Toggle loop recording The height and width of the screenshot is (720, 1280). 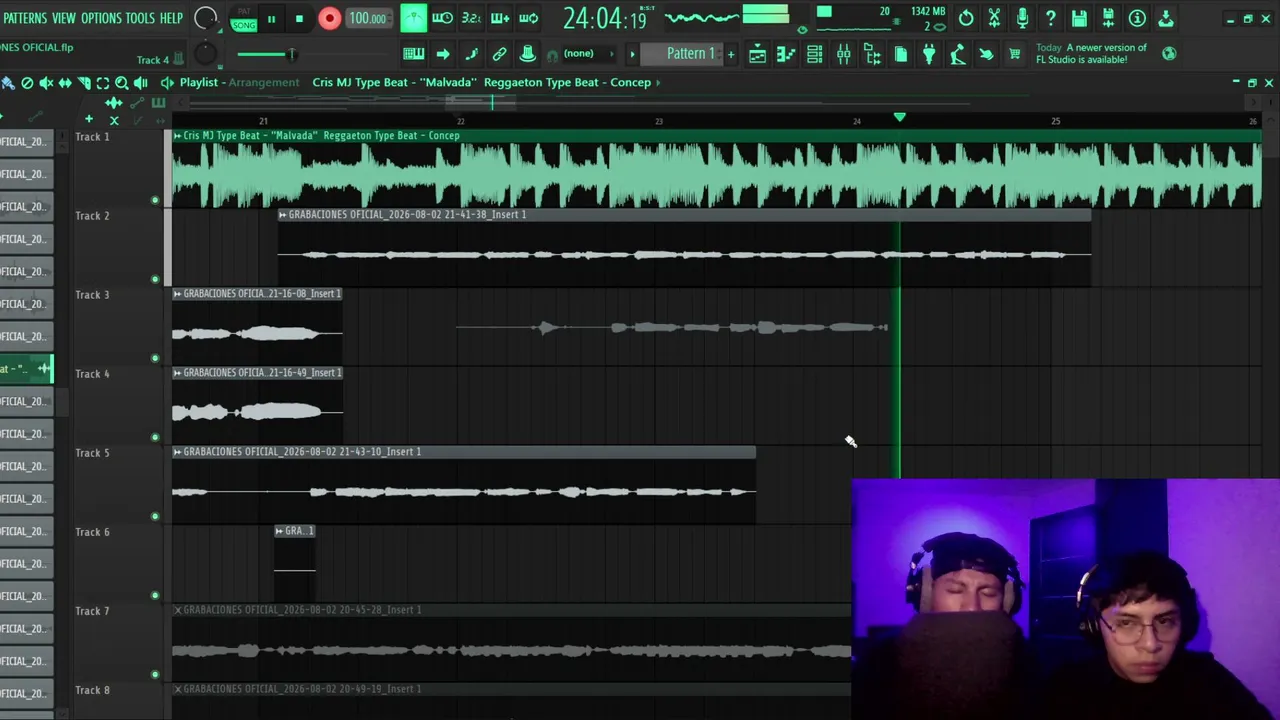click(x=529, y=18)
